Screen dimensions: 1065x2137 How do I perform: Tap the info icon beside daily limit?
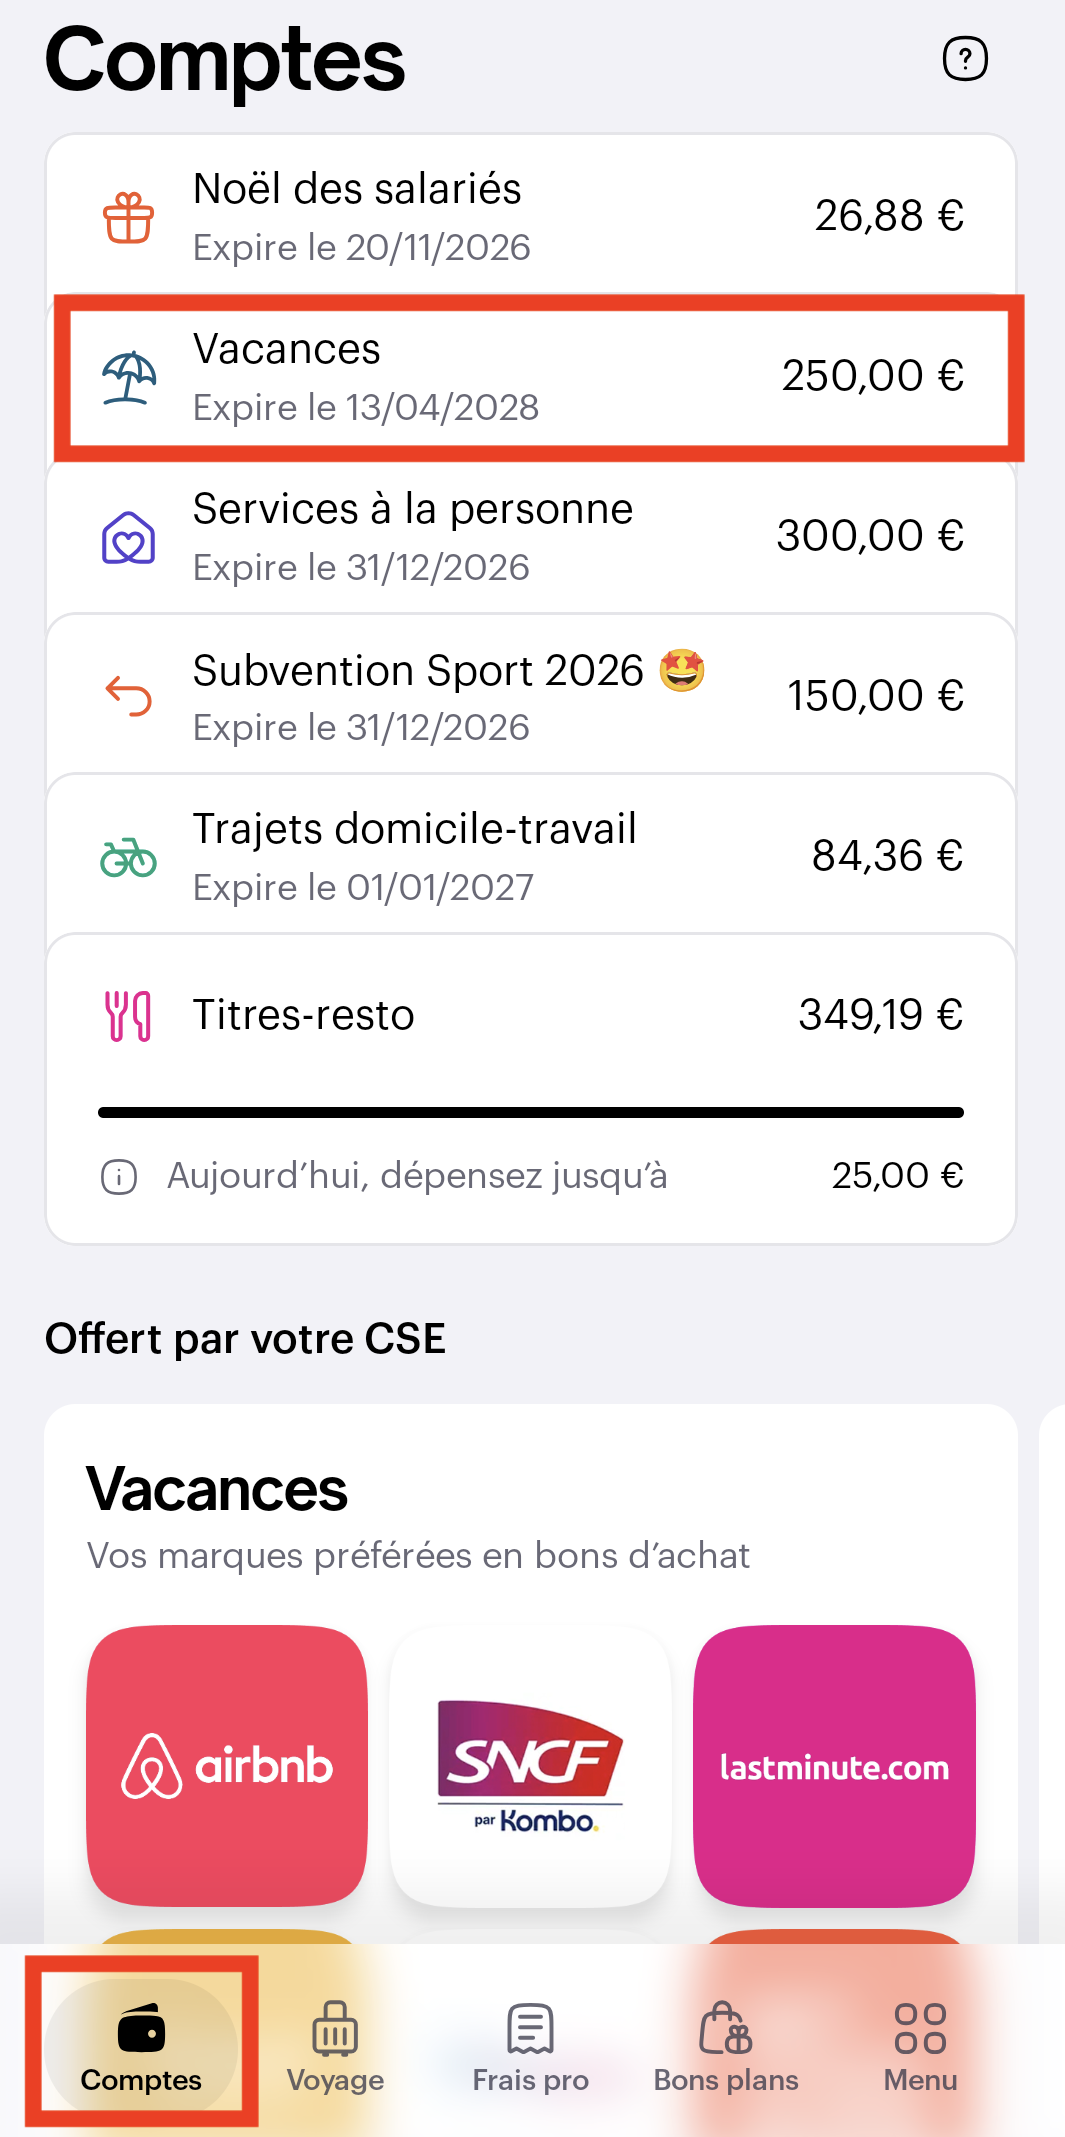tap(119, 1177)
